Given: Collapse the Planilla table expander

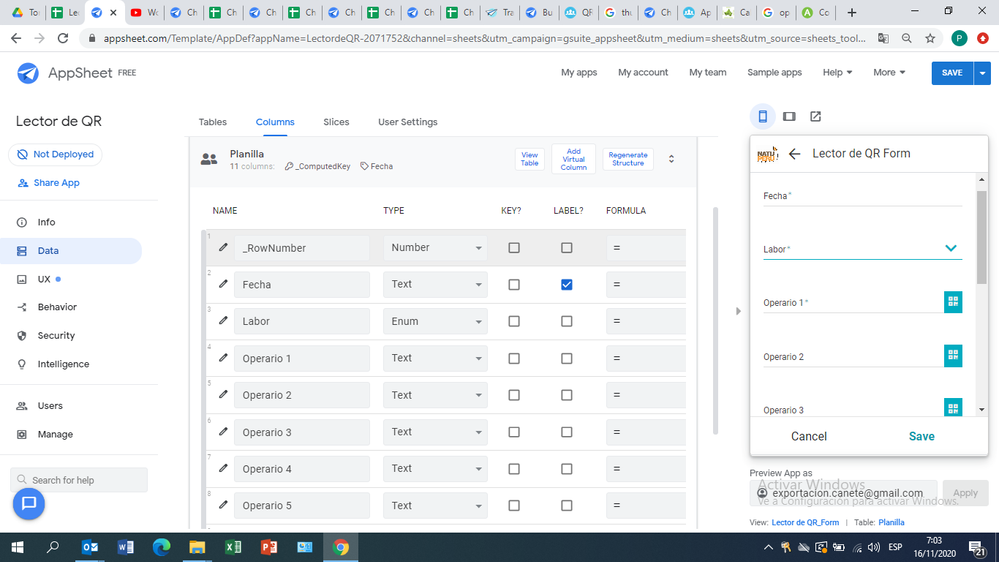Looking at the screenshot, I should pyautogui.click(x=671, y=159).
